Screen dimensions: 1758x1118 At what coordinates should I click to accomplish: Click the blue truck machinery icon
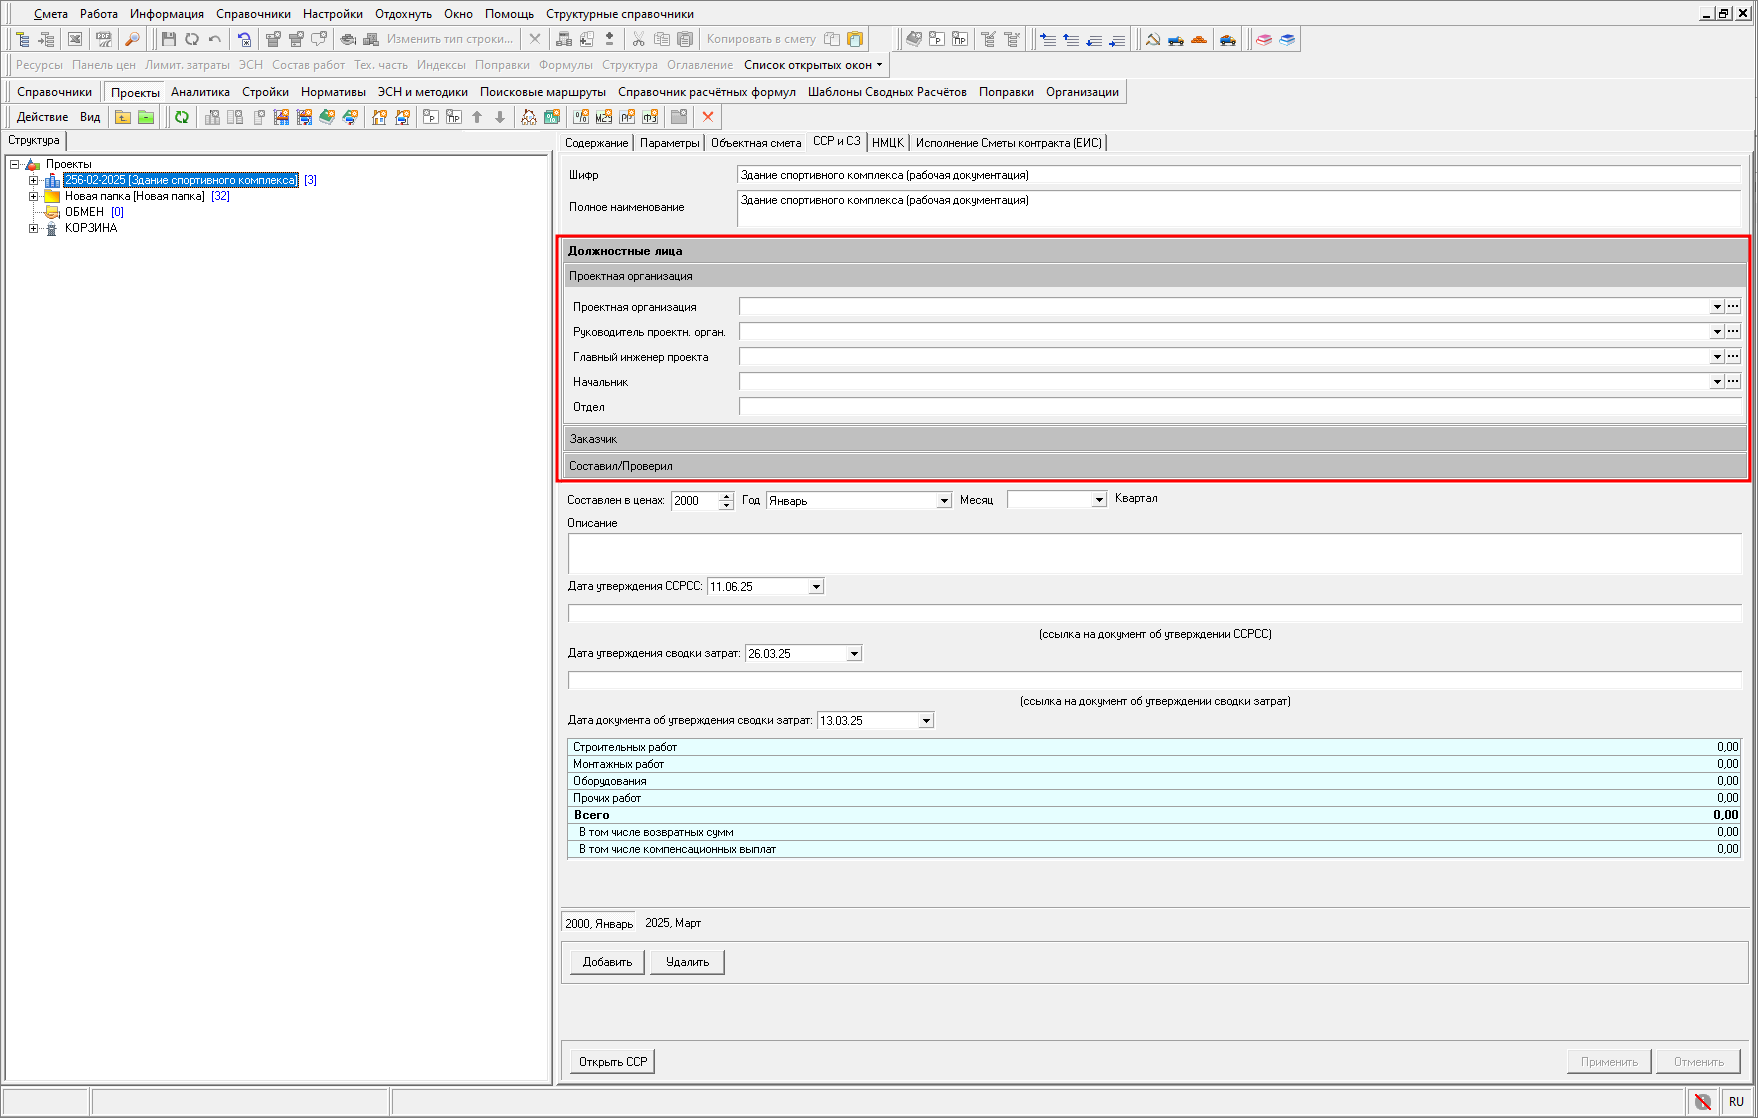tap(1176, 39)
